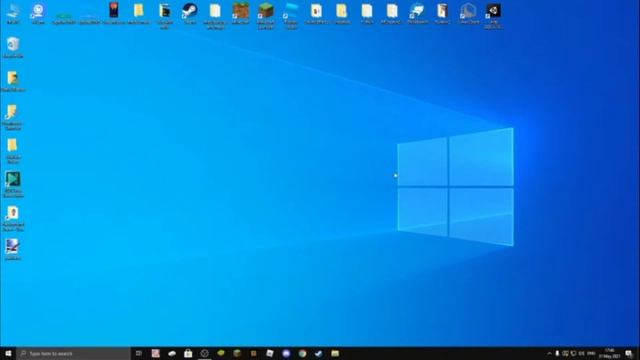The width and height of the screenshot is (640, 360).
Task: Open the Minecraft block icon on the taskbar
Action: (237, 353)
